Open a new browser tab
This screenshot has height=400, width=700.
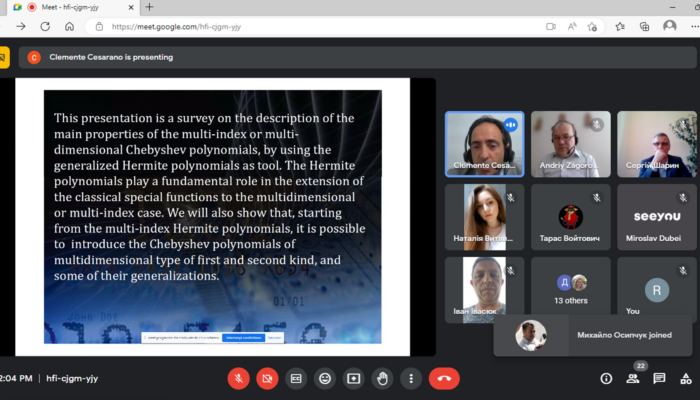tap(150, 7)
